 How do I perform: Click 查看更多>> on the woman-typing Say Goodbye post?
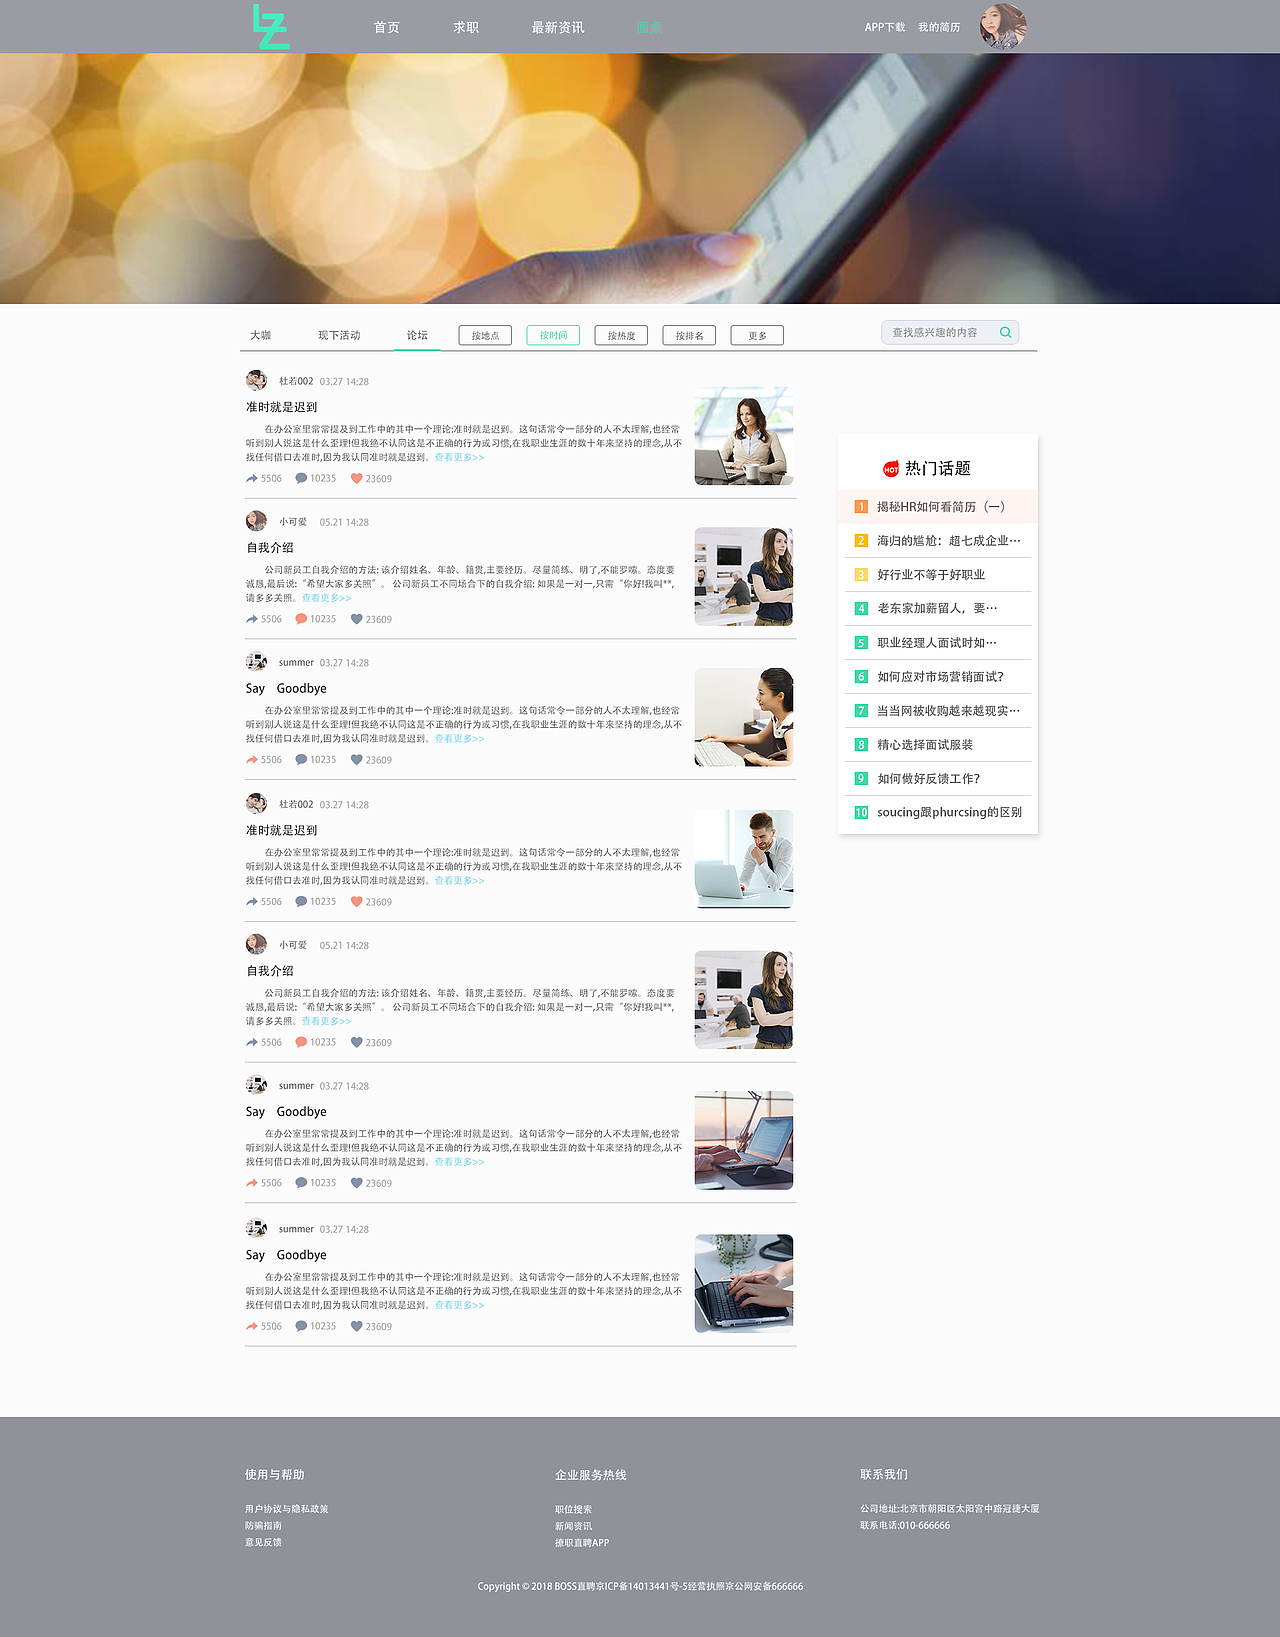coord(459,739)
